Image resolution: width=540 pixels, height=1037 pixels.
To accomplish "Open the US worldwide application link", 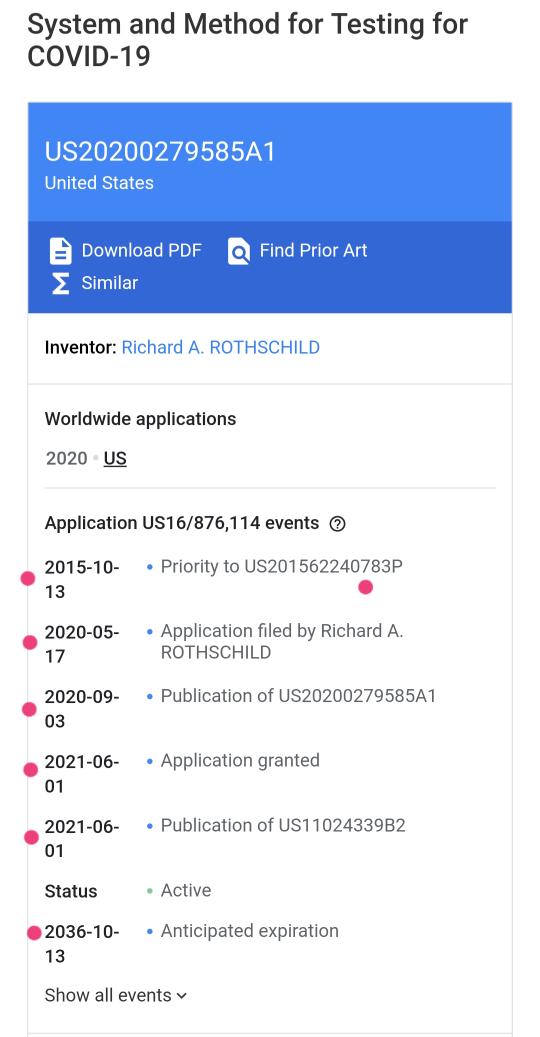I will click(x=115, y=458).
